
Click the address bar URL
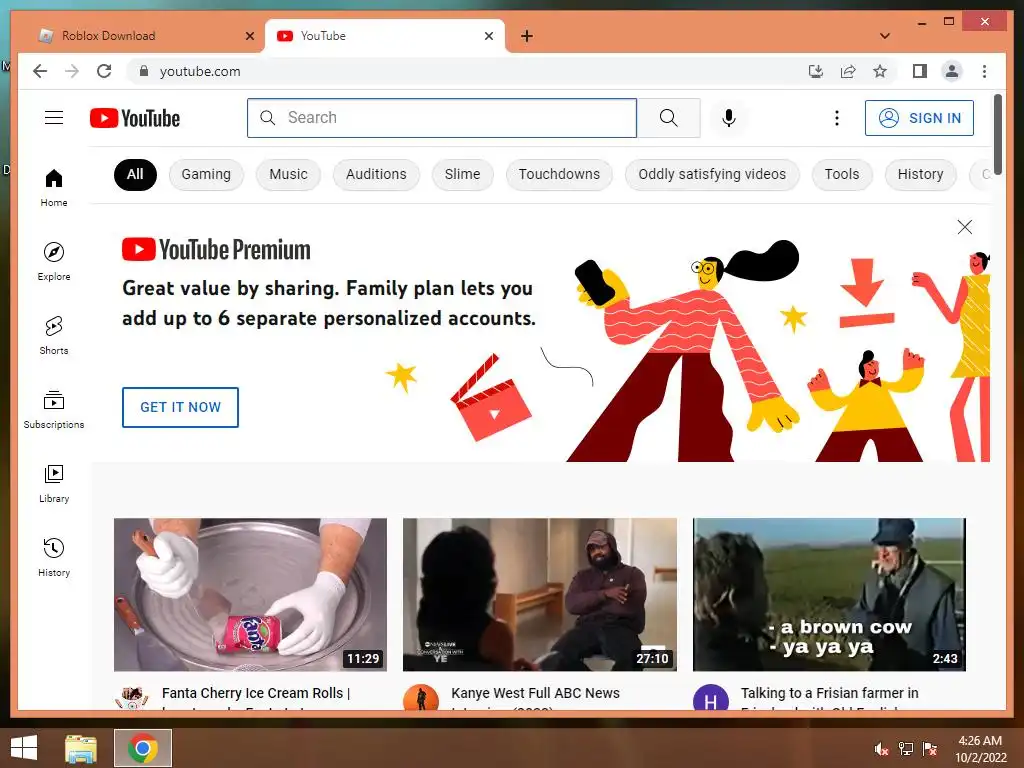coord(200,71)
